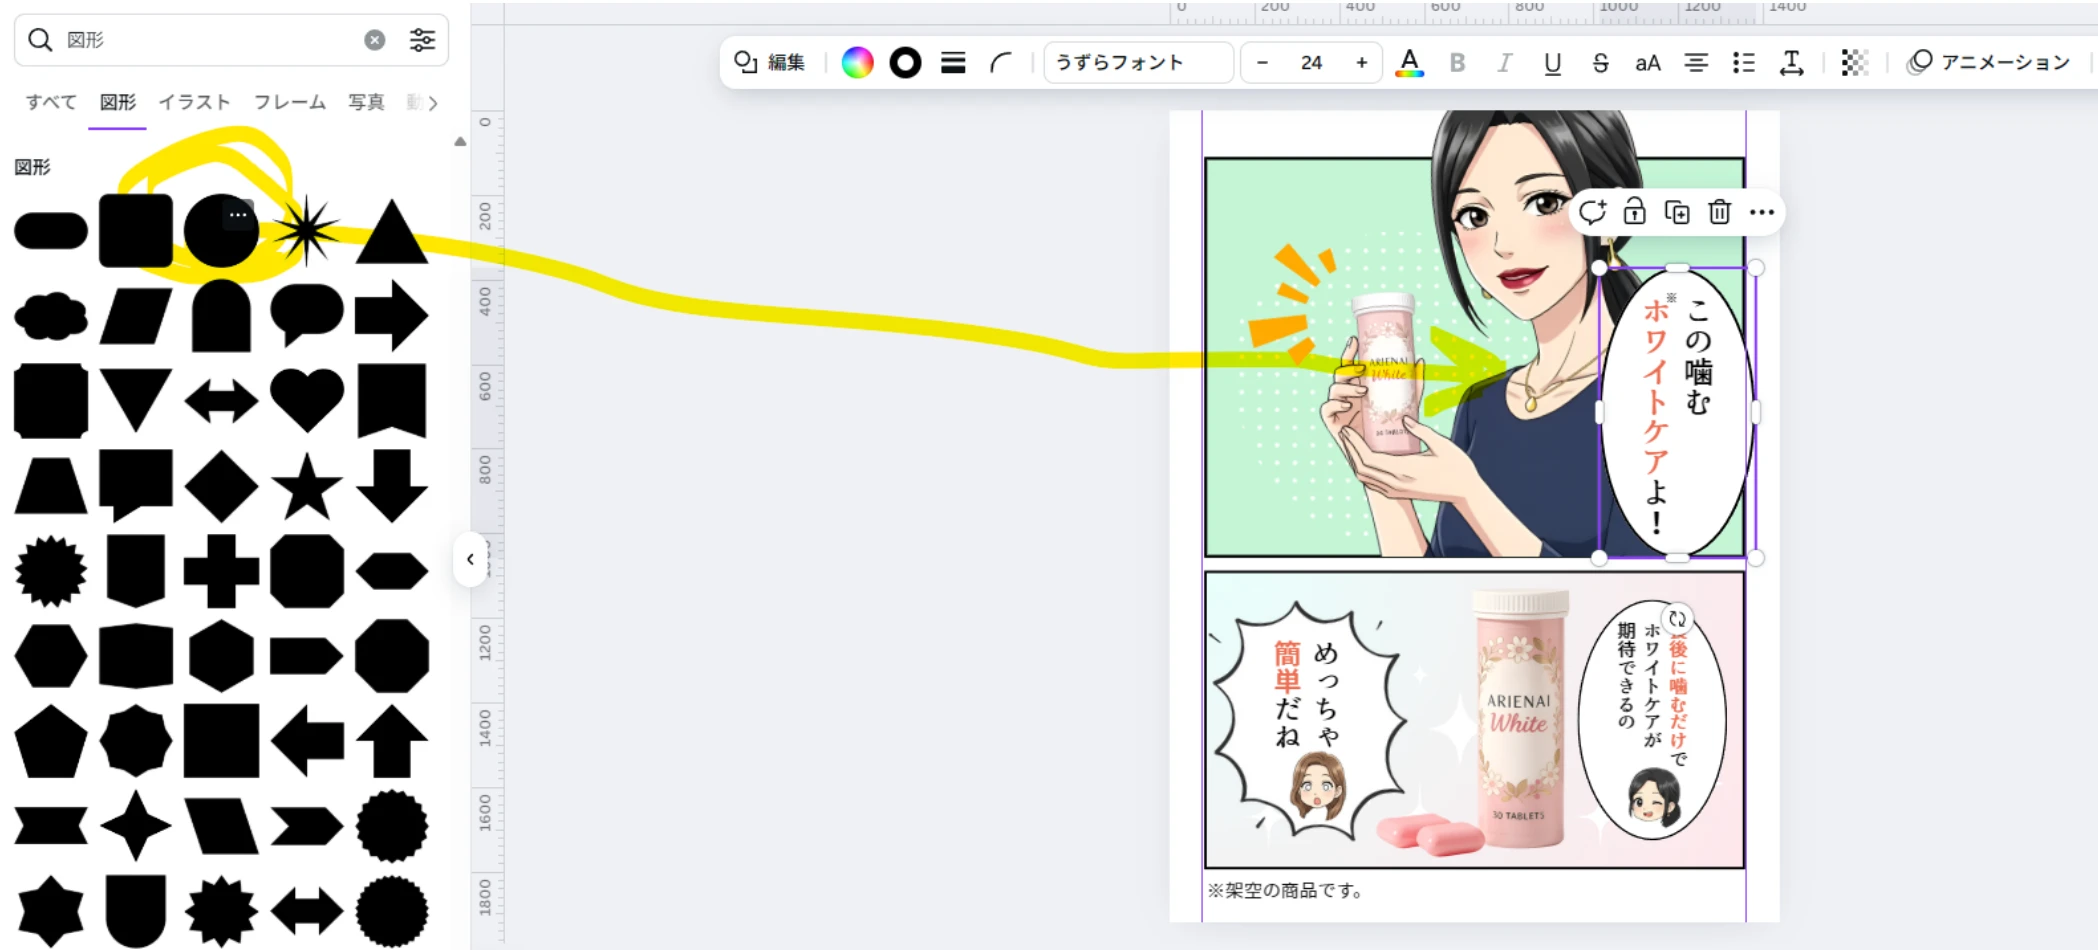Open the transparency checkerboard icon
The image size is (2098, 950).
tap(1854, 63)
